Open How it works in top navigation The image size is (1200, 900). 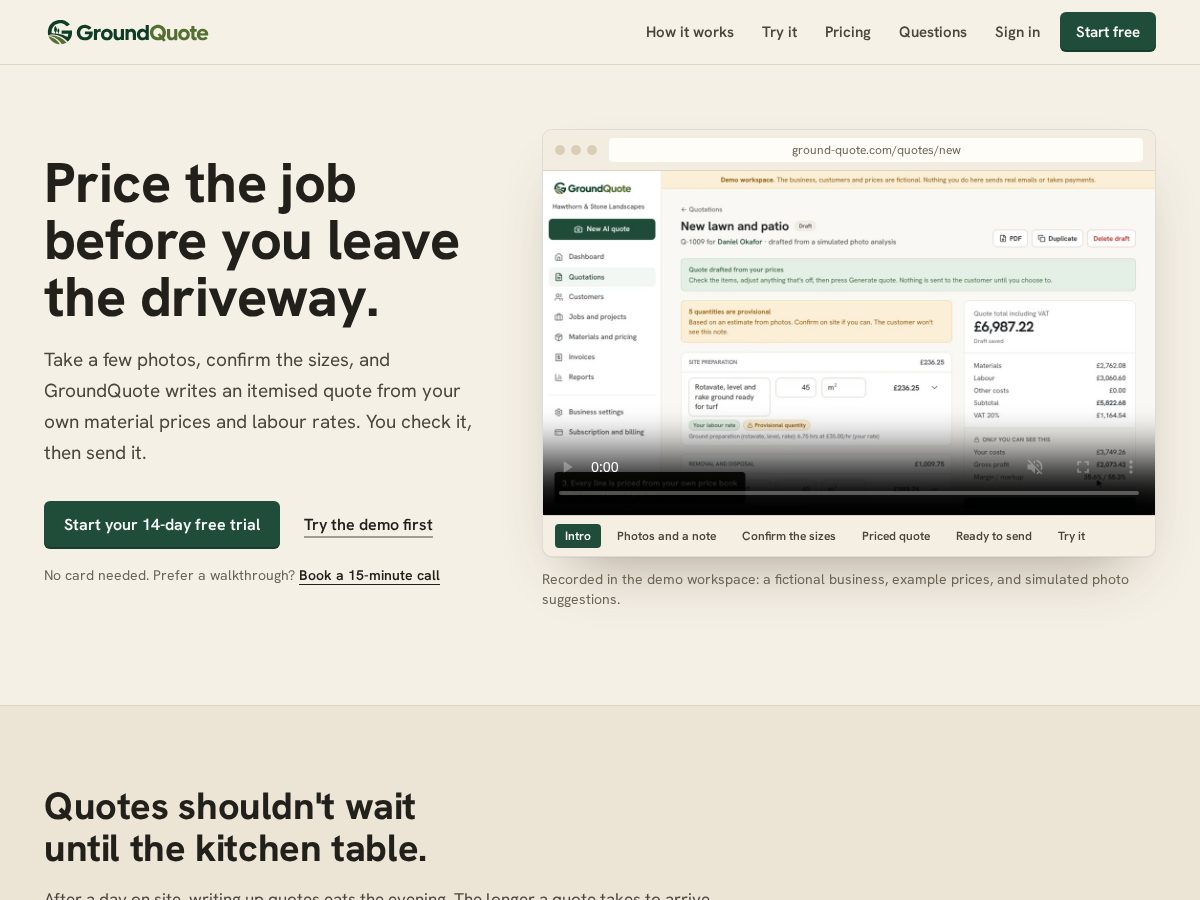pyautogui.click(x=690, y=32)
